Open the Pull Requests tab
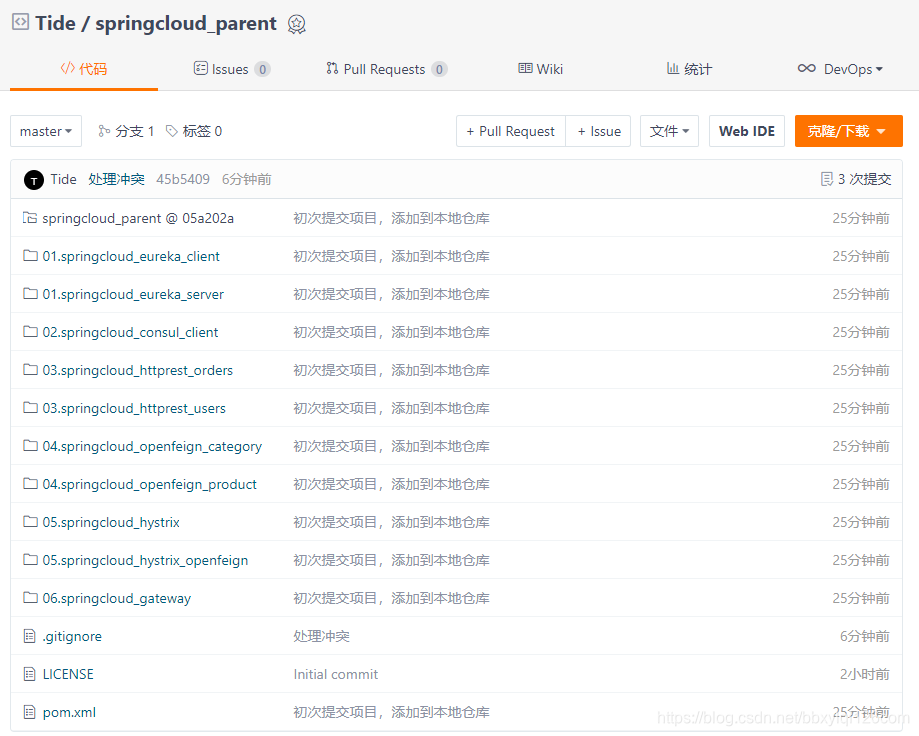919x736 pixels. (x=387, y=69)
